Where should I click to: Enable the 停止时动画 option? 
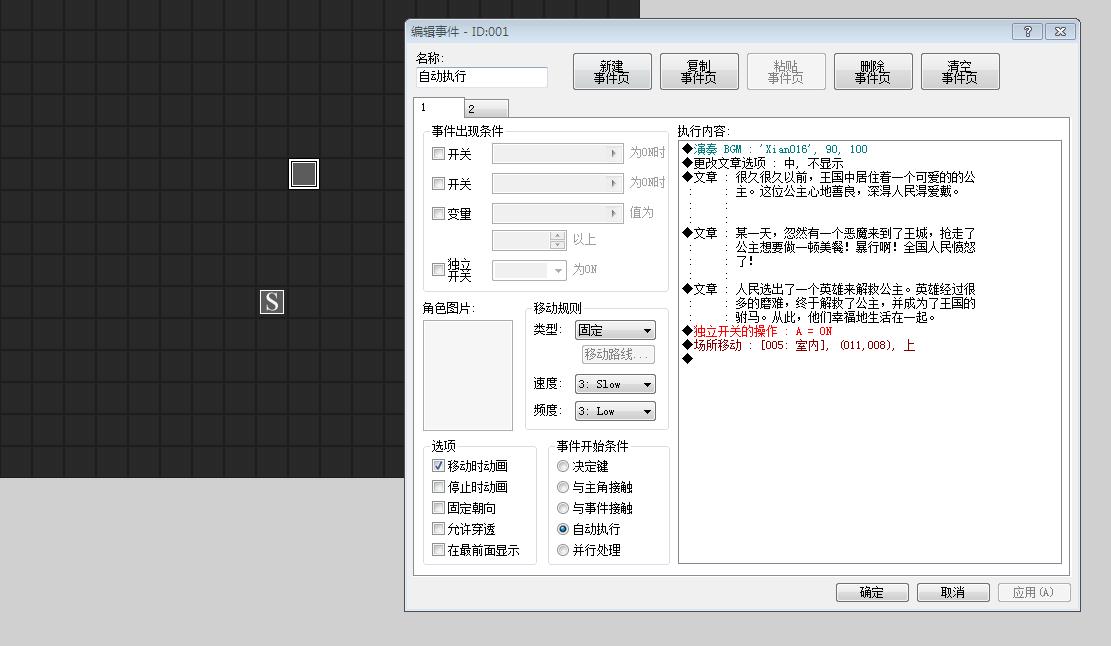[439, 487]
